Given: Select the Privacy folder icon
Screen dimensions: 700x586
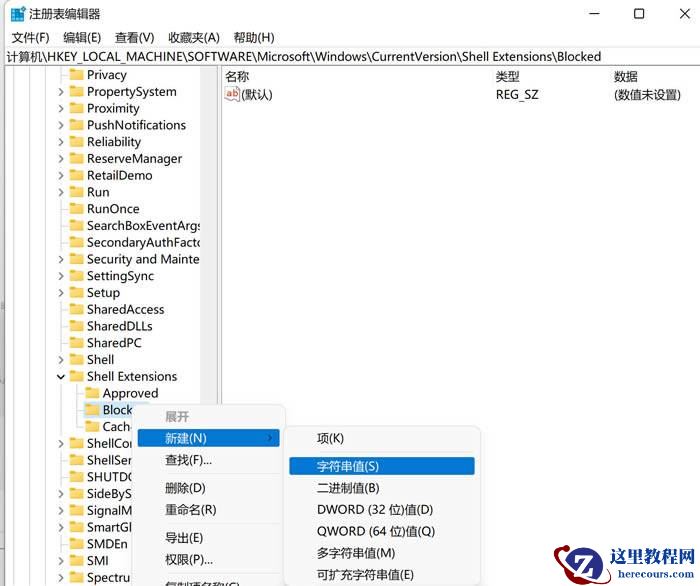Looking at the screenshot, I should (77, 75).
